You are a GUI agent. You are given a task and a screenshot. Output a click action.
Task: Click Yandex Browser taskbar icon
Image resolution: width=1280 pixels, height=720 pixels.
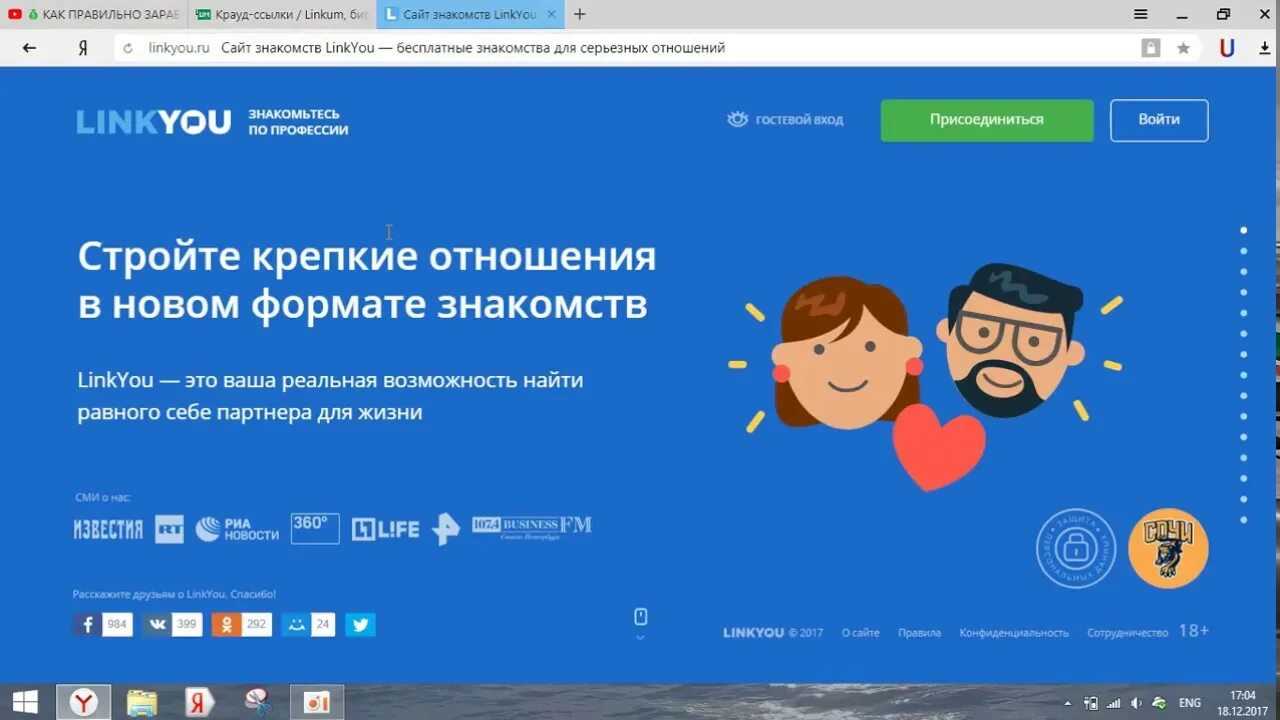83,703
